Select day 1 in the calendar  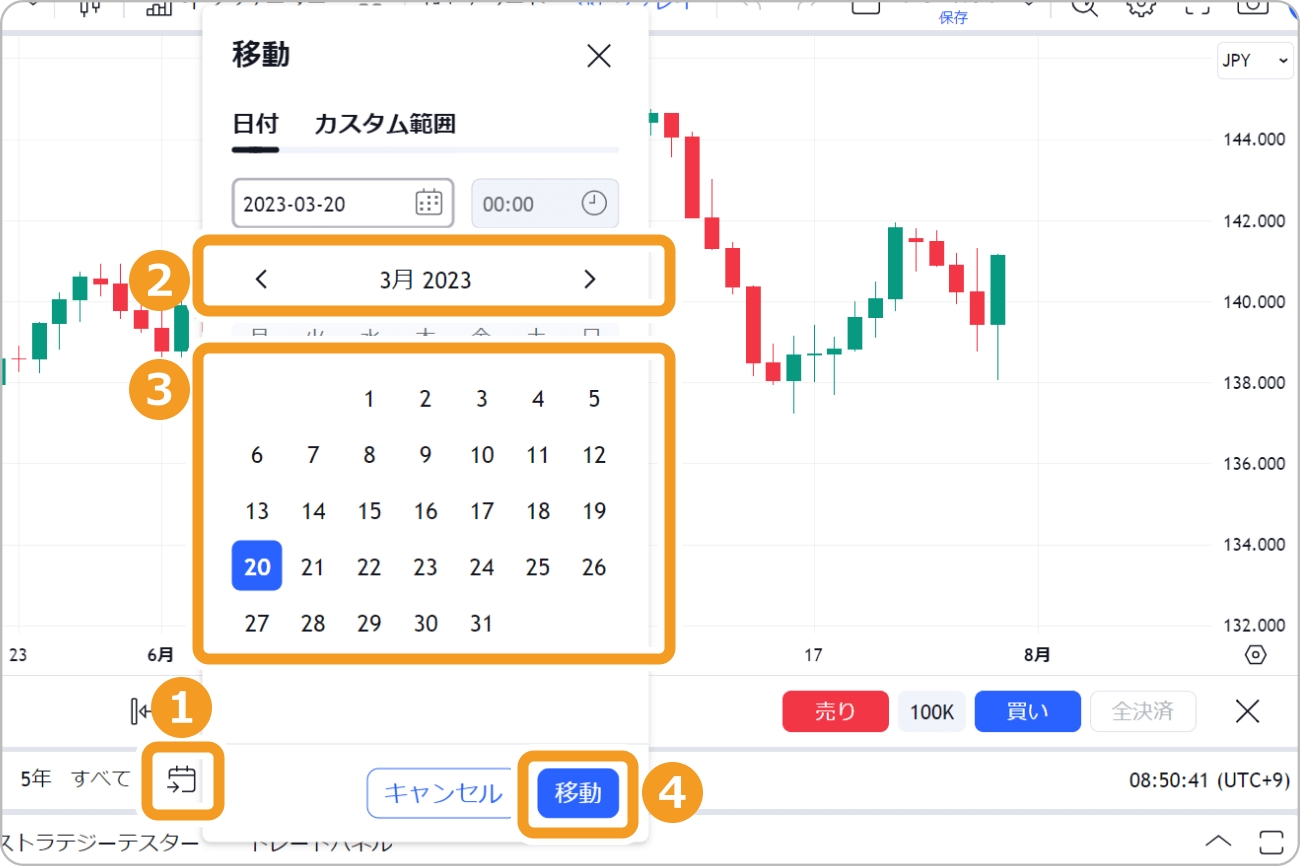369,399
